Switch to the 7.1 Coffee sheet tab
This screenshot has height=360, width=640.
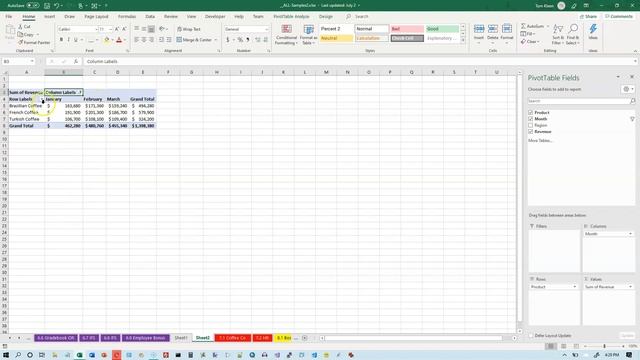point(233,338)
